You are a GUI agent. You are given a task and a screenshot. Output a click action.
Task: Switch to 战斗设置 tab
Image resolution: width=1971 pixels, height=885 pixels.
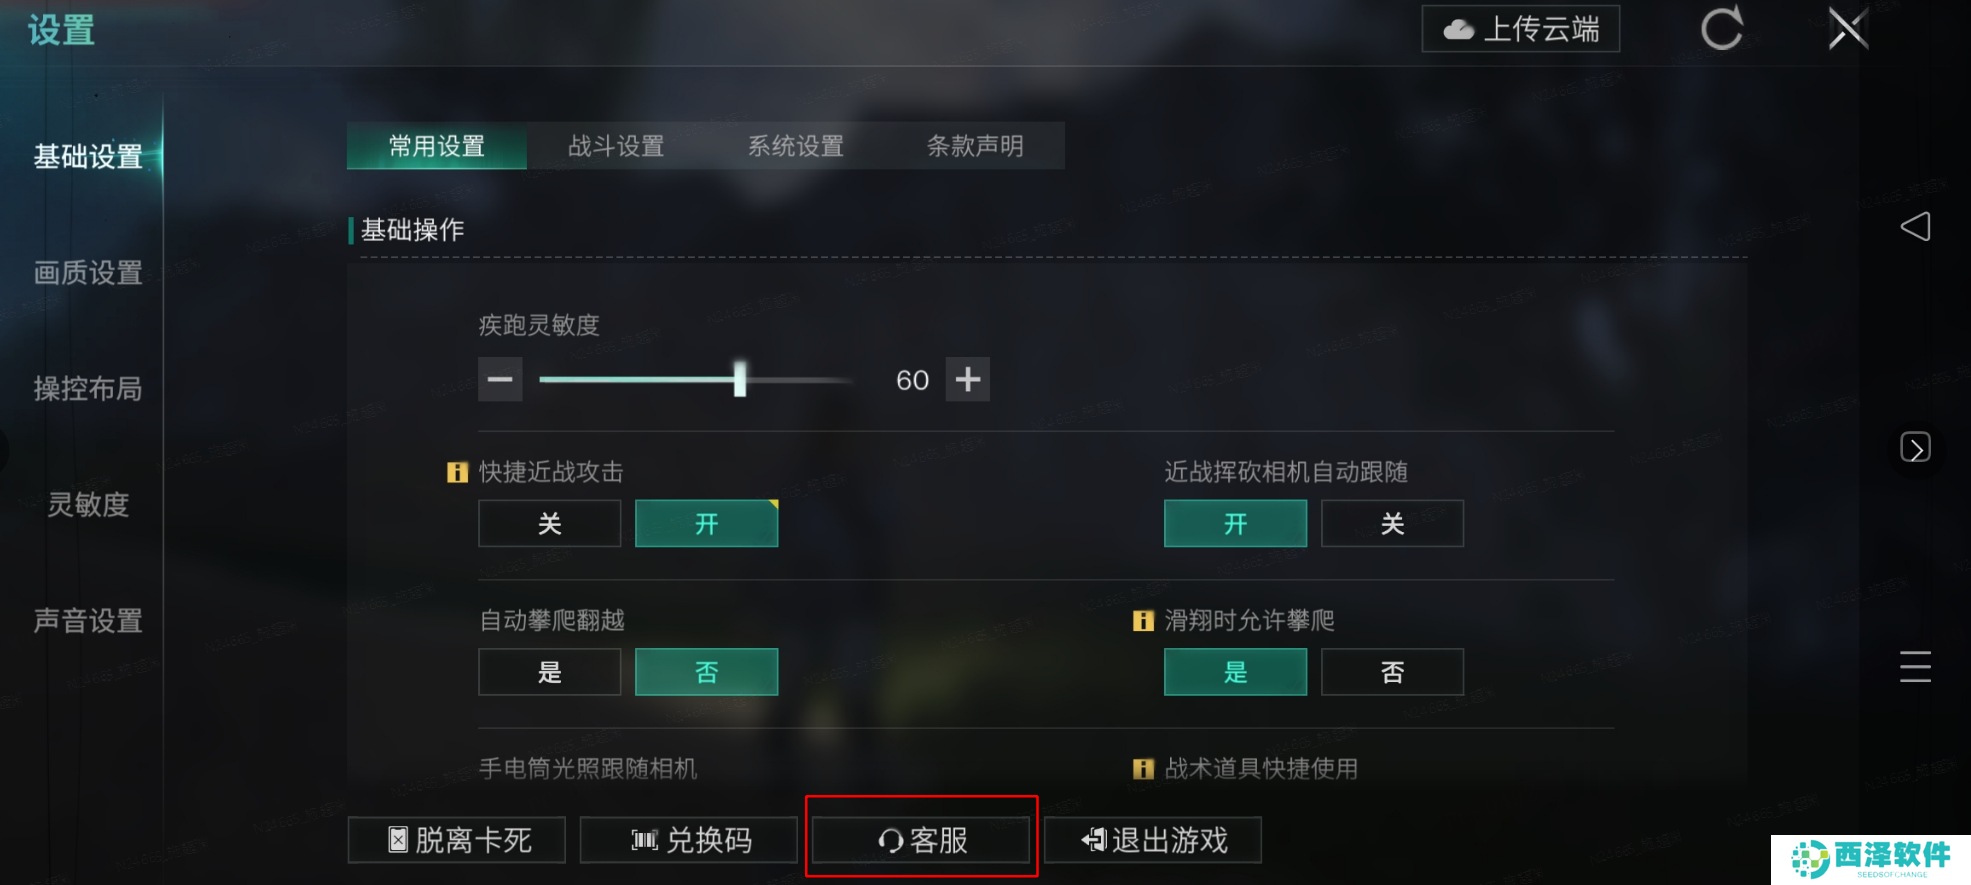616,146
